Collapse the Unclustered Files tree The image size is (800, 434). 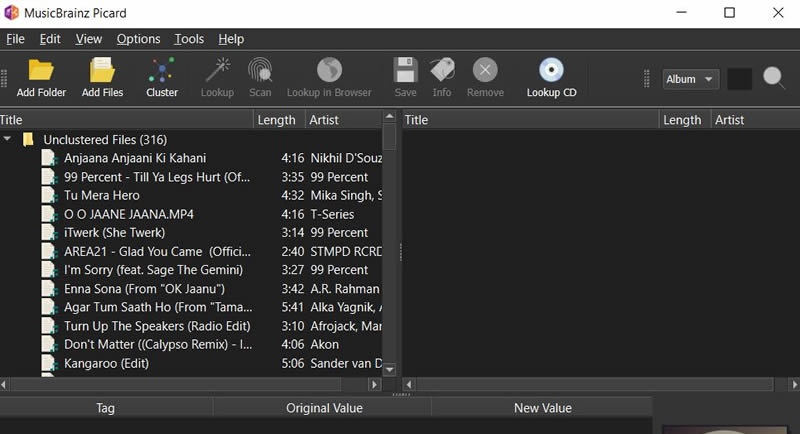7,139
